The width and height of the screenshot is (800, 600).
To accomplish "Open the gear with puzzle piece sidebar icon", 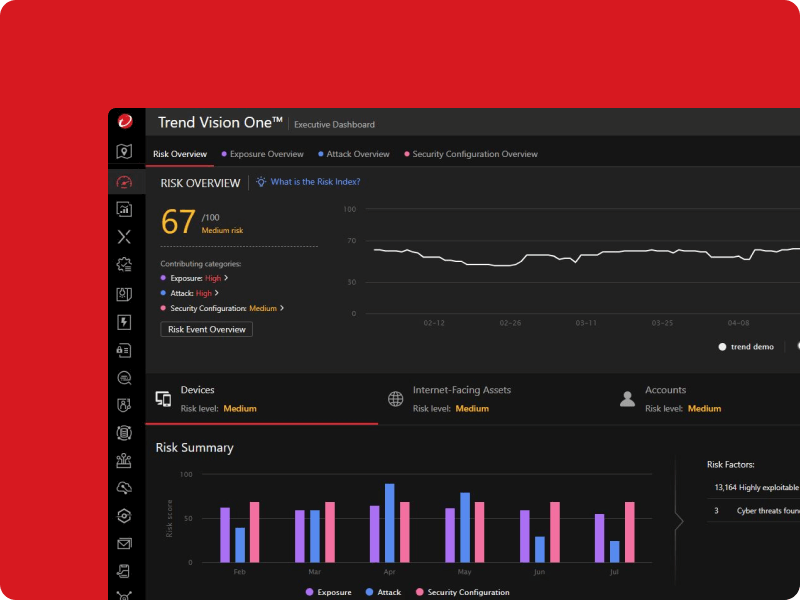I will pyautogui.click(x=124, y=263).
